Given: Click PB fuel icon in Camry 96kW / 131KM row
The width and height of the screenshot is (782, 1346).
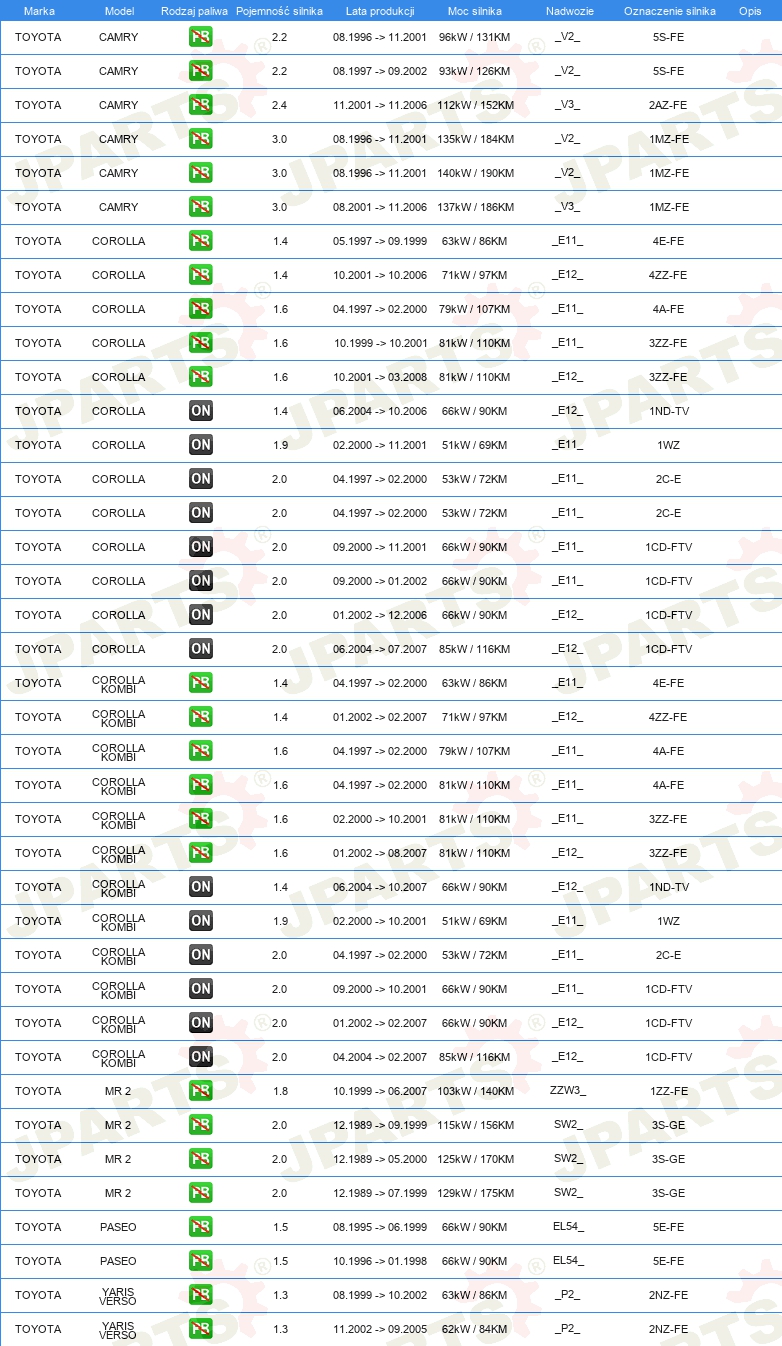Looking at the screenshot, I should [200, 37].
